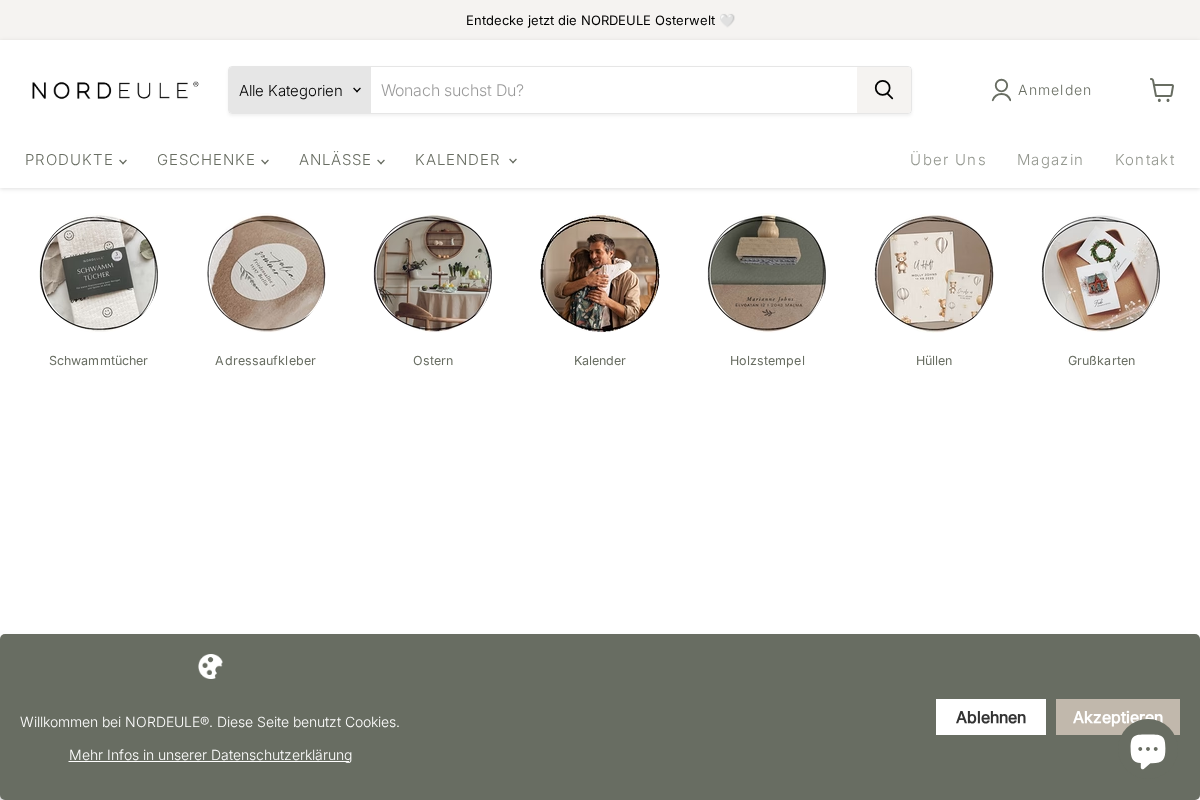Open the Magazin link
This screenshot has width=1200, height=800.
[1050, 160]
